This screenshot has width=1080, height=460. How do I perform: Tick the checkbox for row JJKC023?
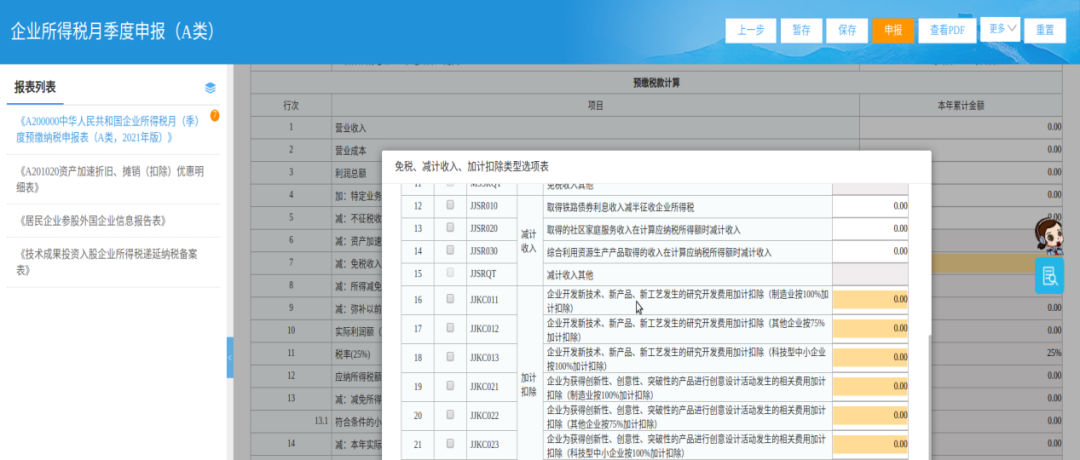coord(450,443)
